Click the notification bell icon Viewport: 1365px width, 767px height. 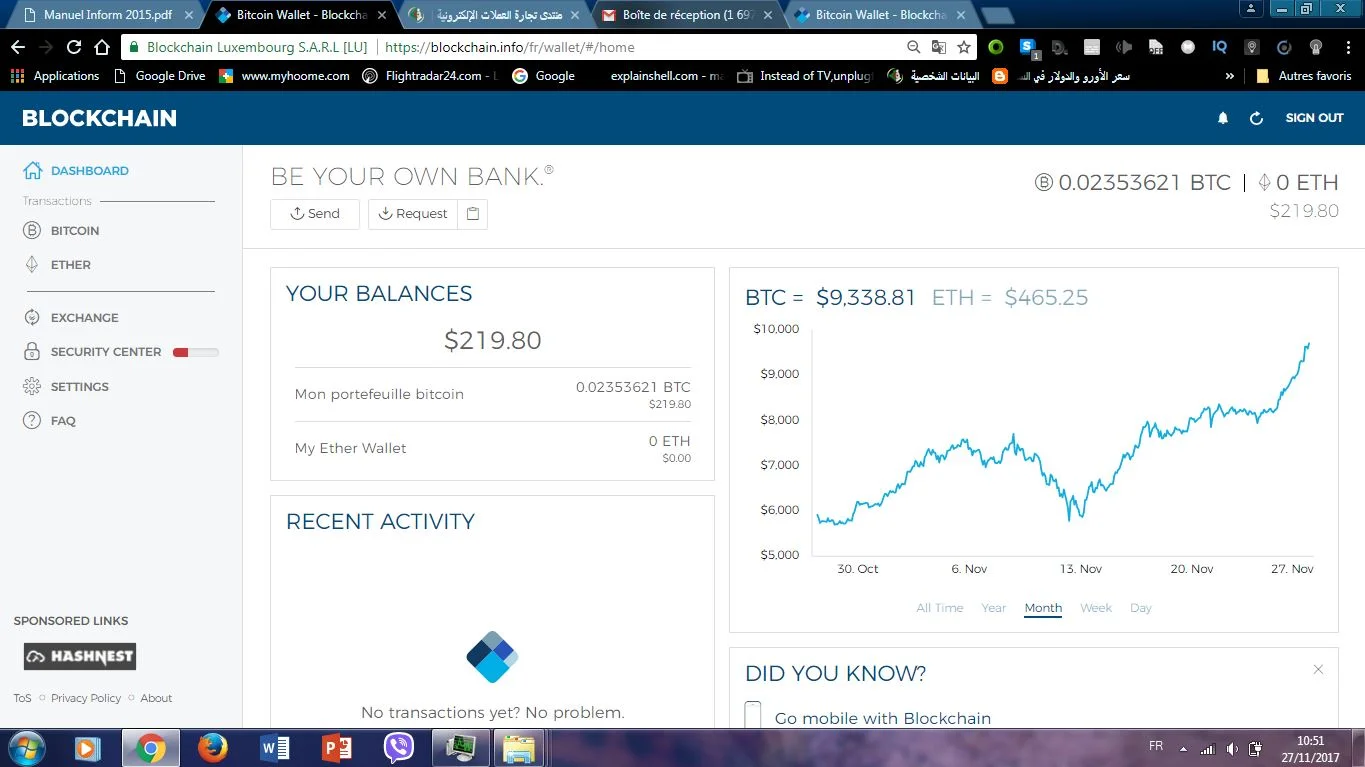(x=1222, y=118)
